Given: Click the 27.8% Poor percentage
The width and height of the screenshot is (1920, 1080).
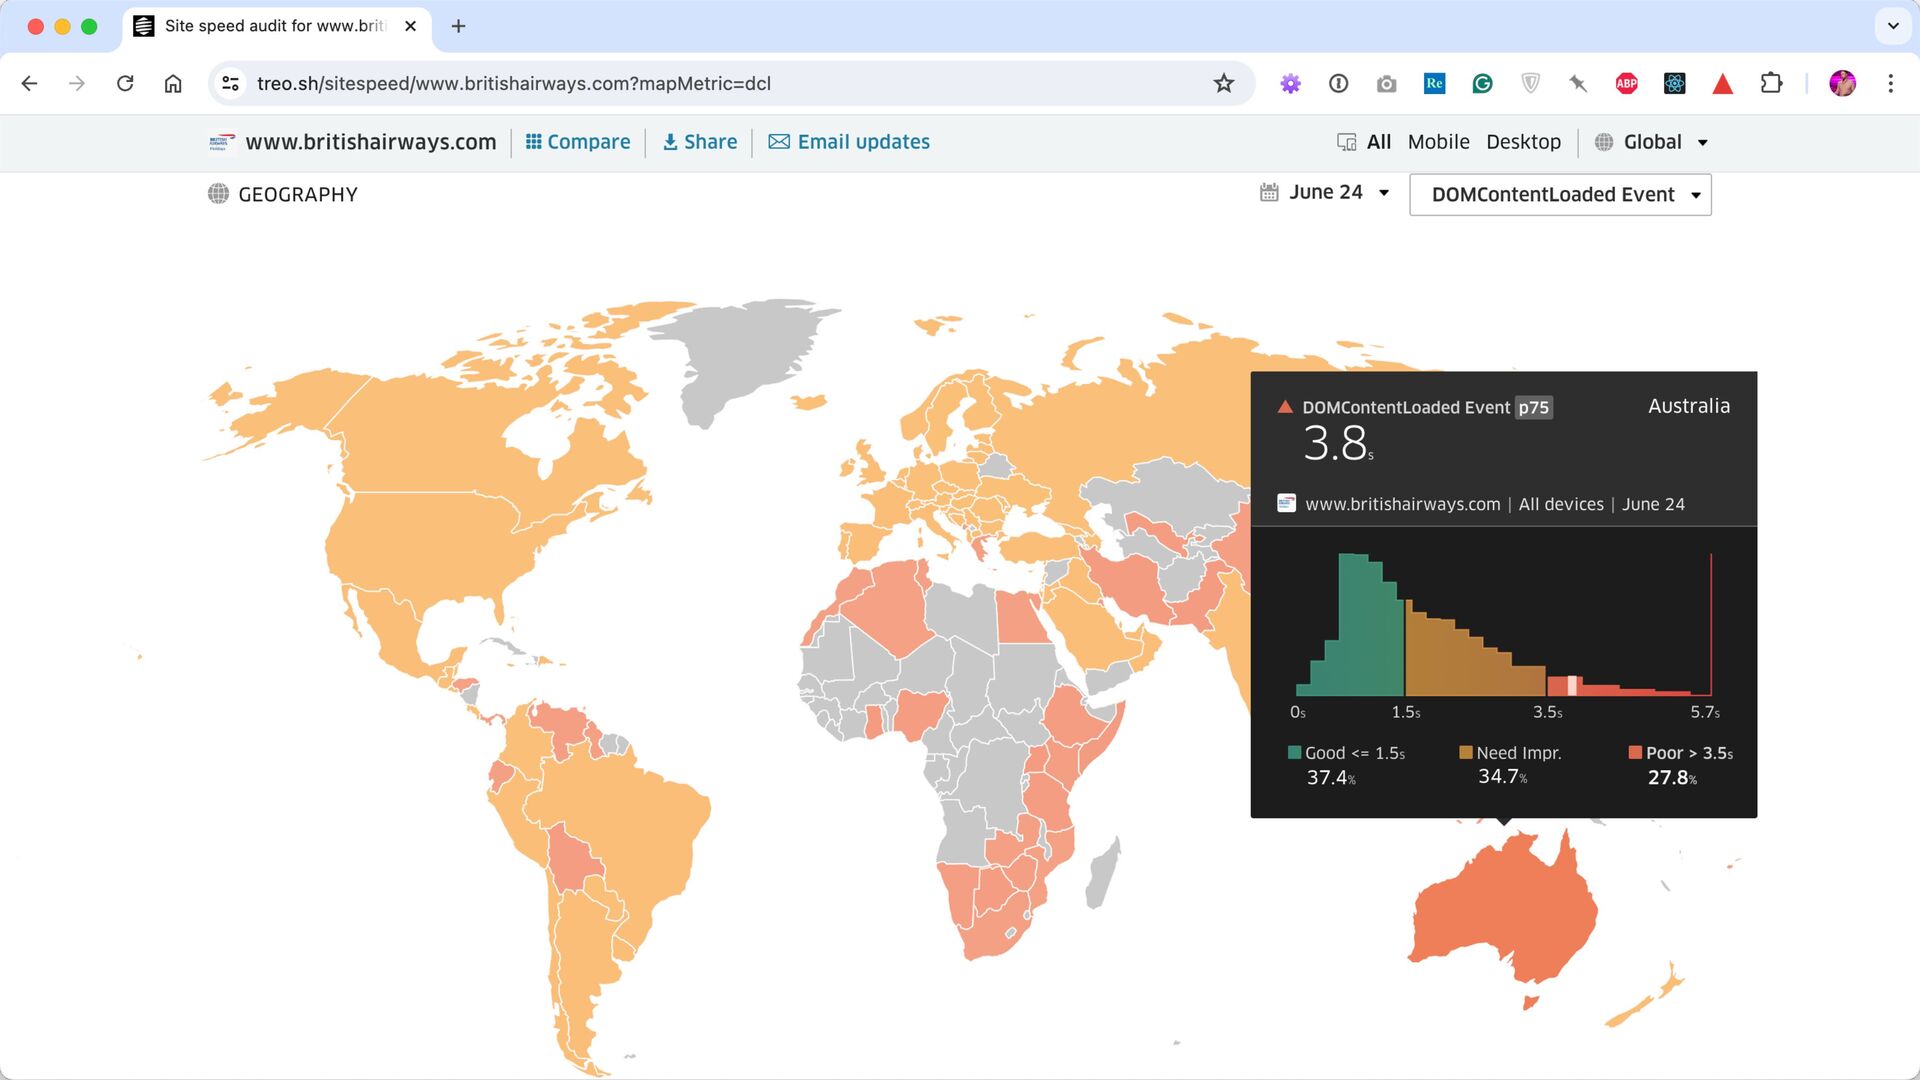Looking at the screenshot, I should click(1672, 778).
